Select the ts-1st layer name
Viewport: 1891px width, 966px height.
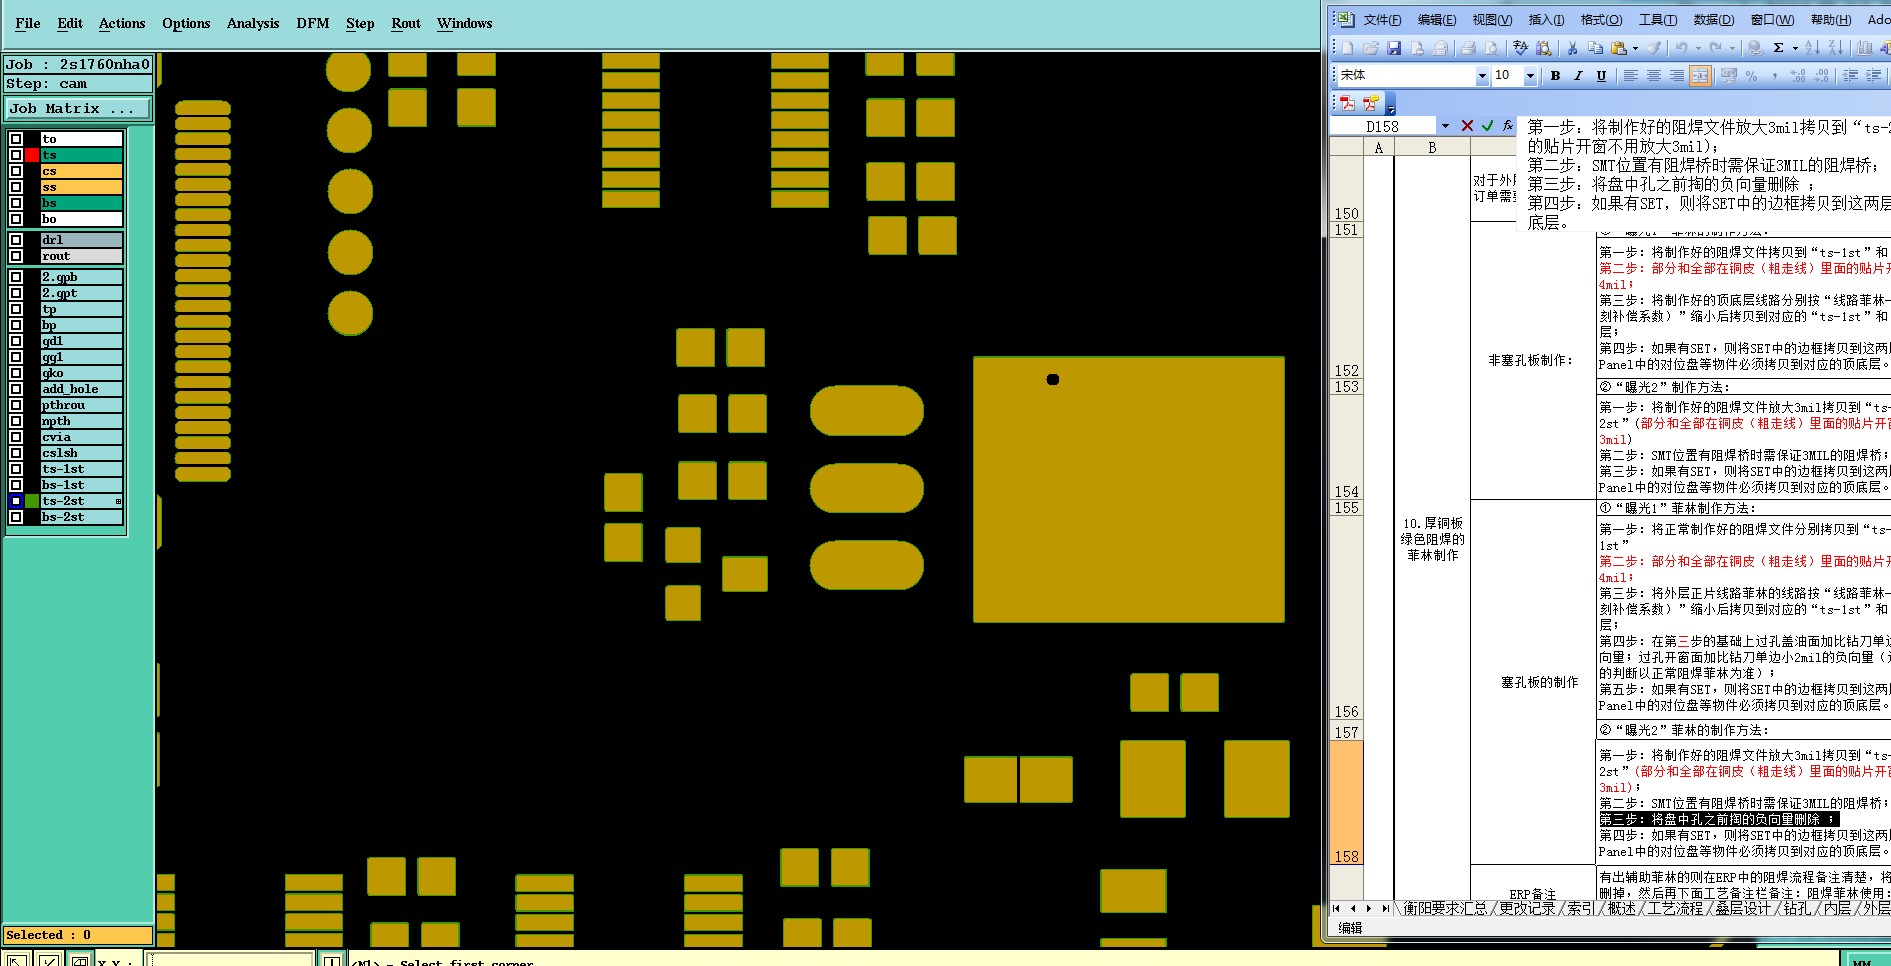[81, 469]
